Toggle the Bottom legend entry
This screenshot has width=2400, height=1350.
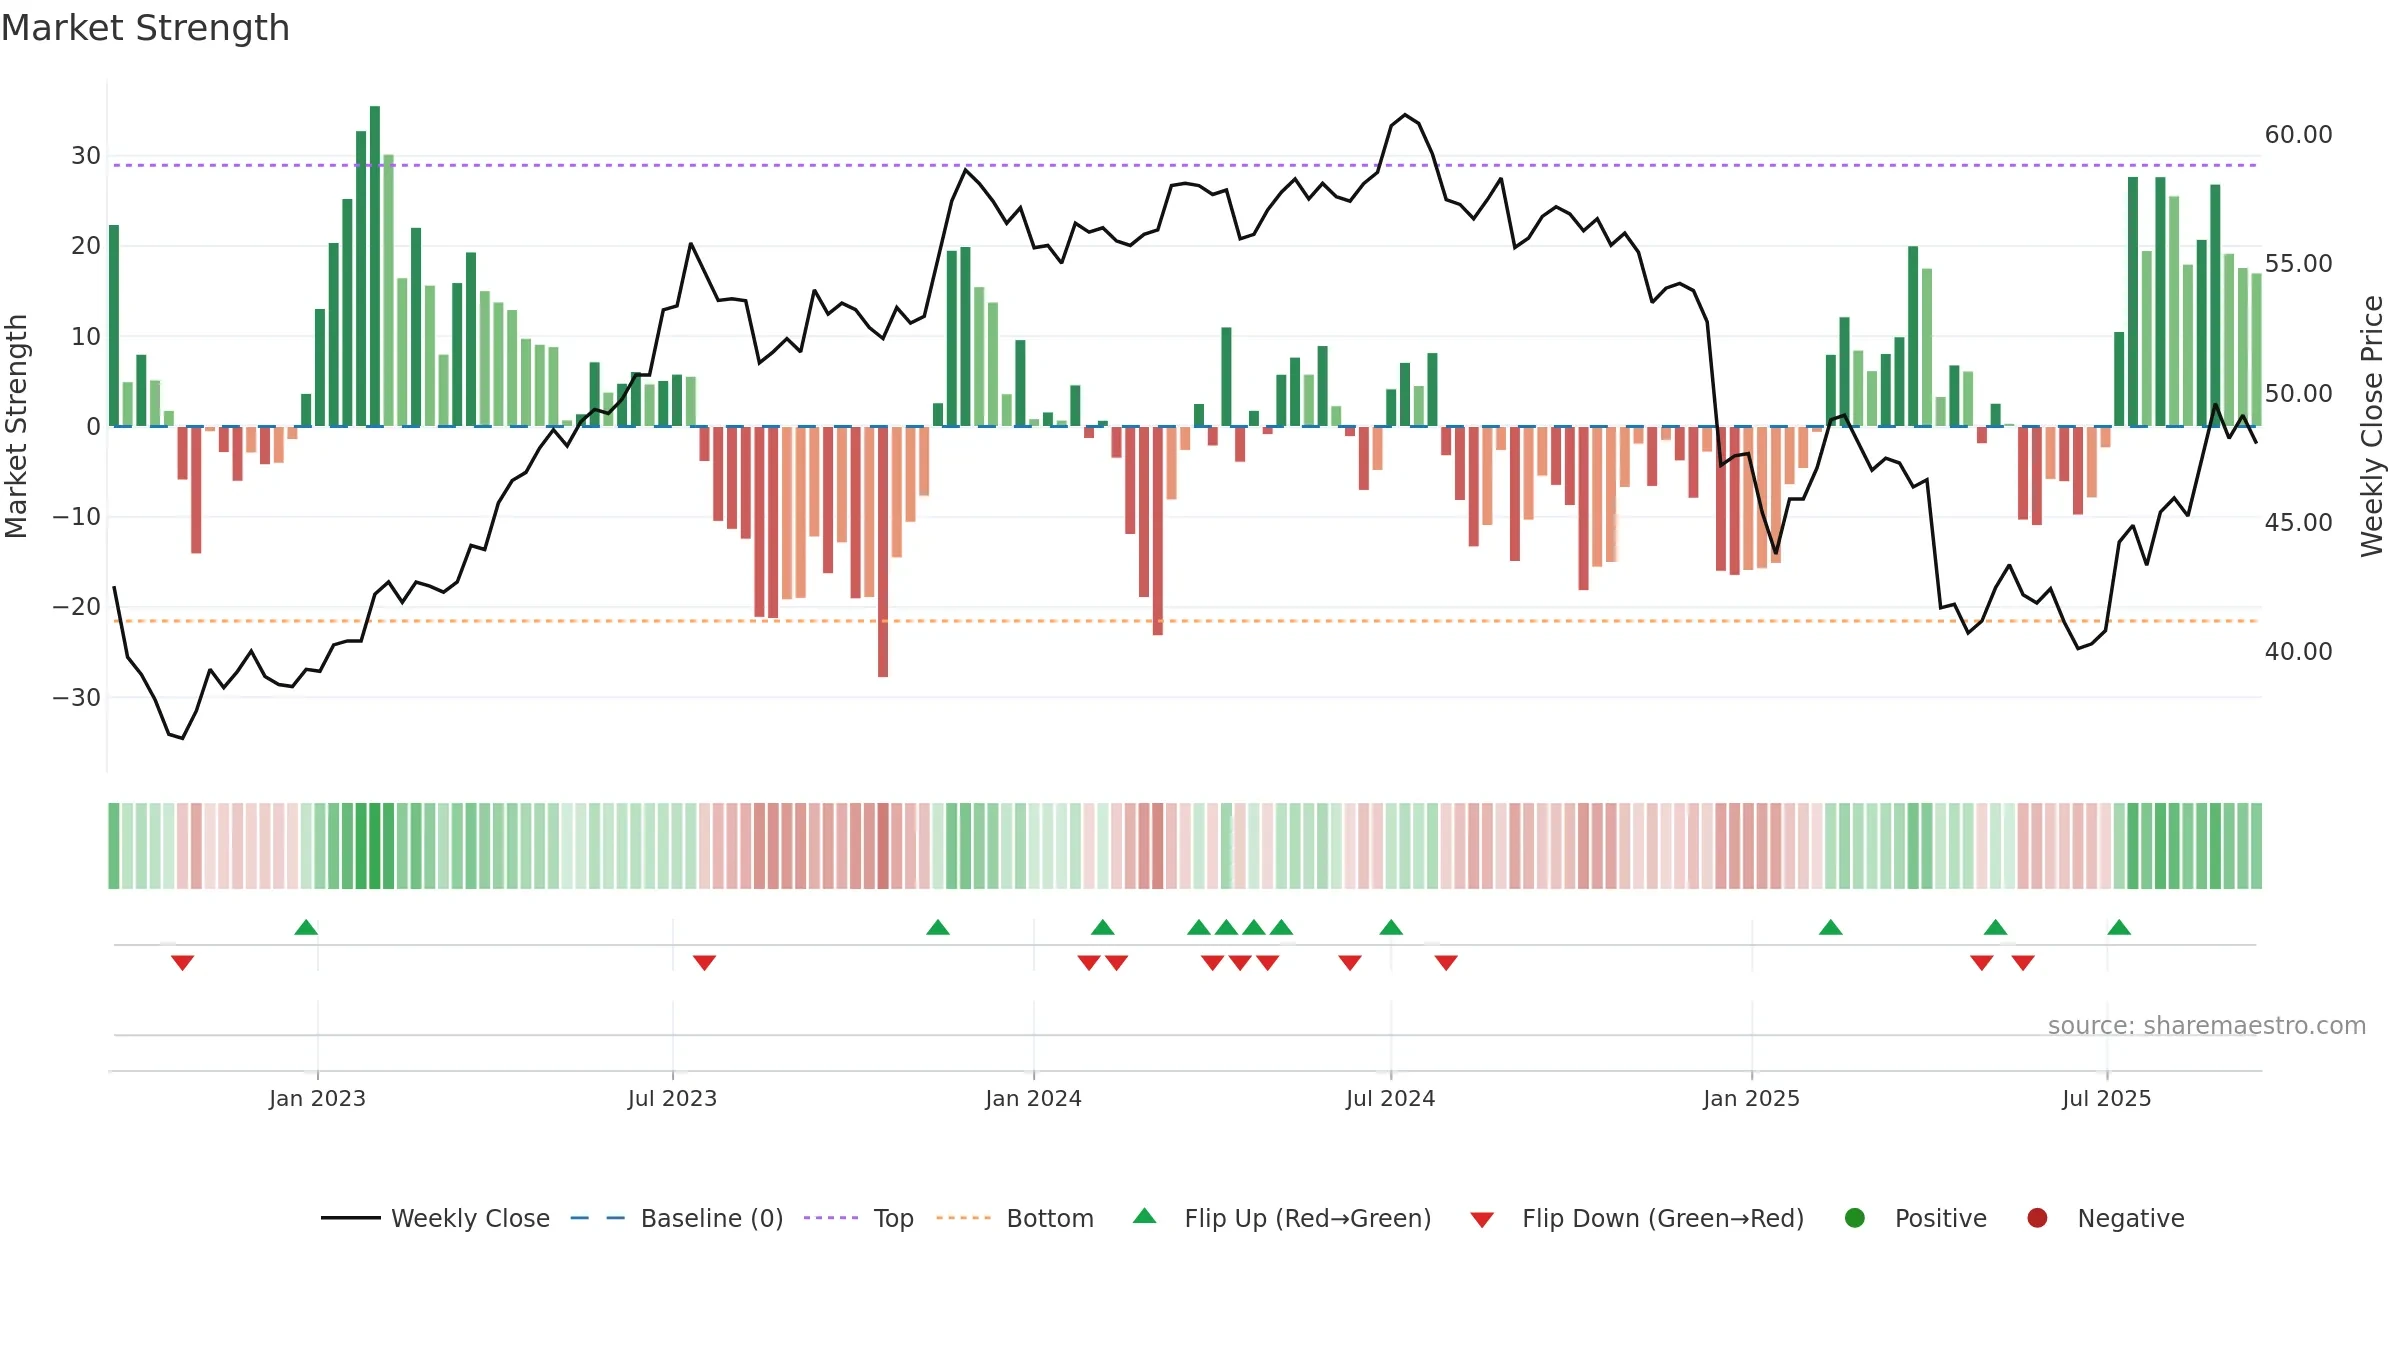(1015, 1218)
